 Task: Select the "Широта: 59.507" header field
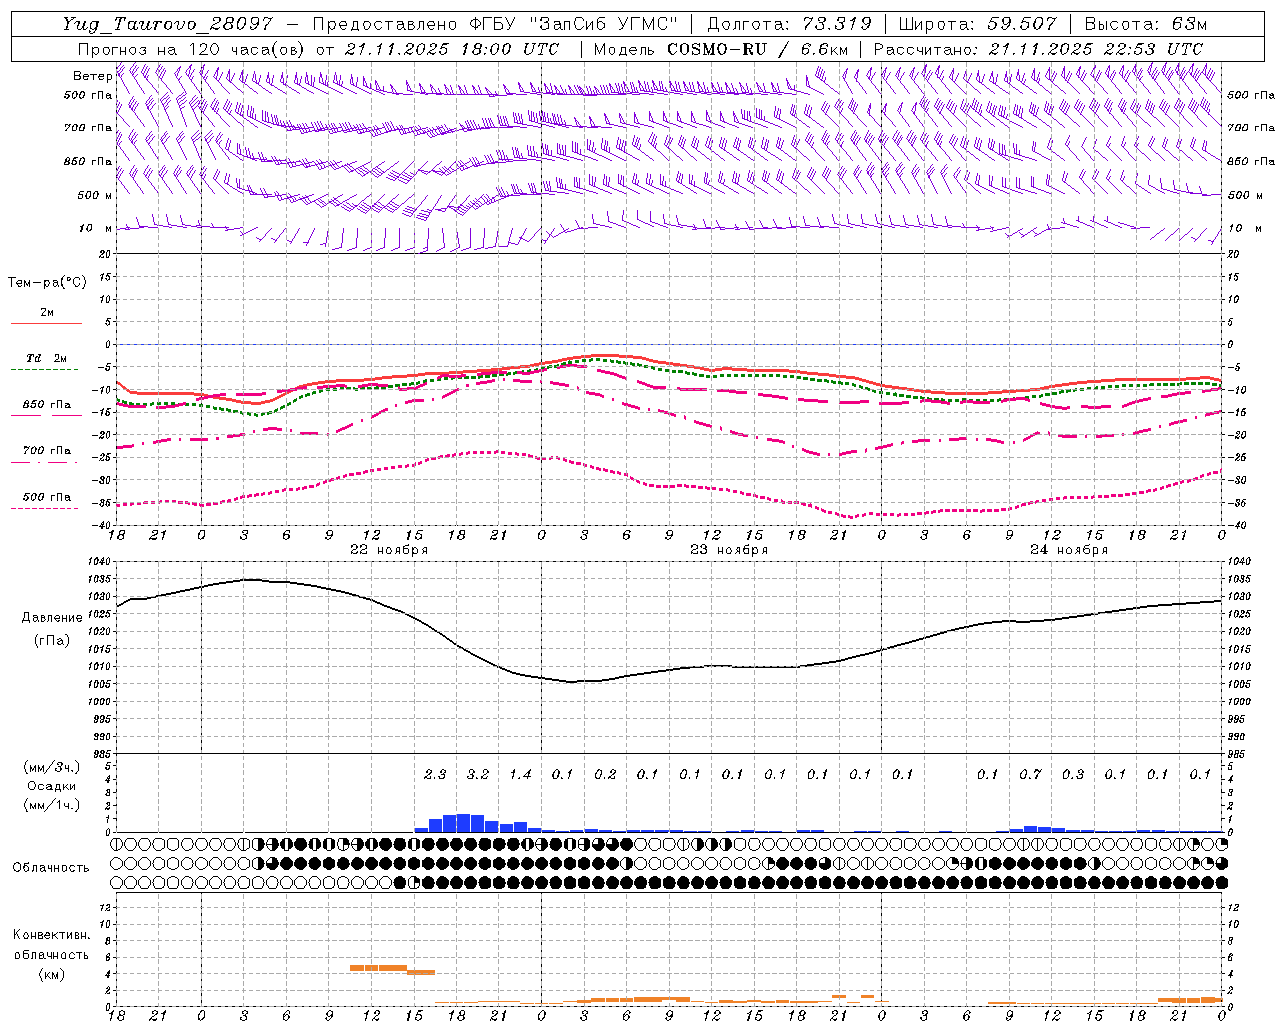click(x=978, y=24)
